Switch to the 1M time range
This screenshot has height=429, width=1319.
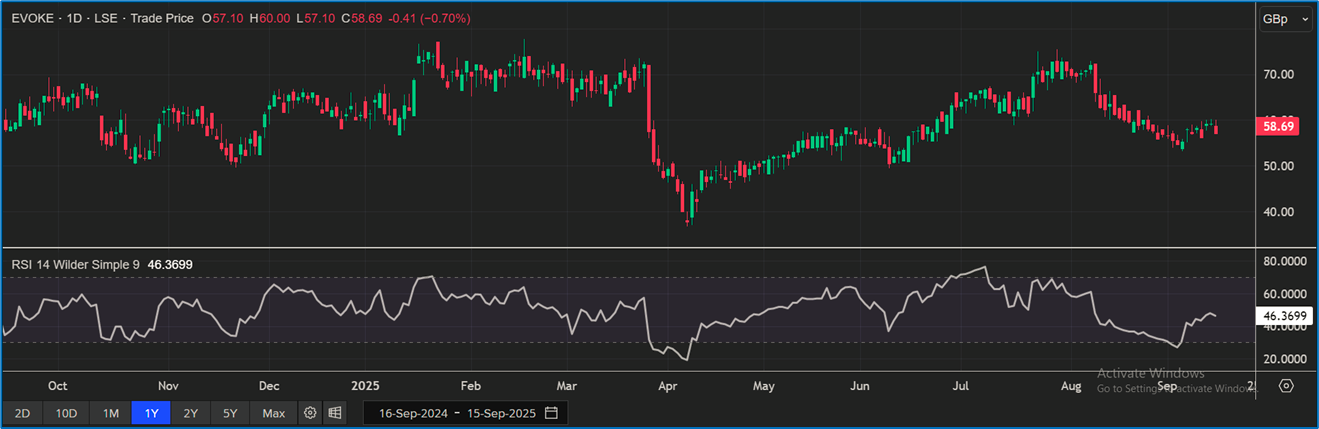pyautogui.click(x=111, y=413)
